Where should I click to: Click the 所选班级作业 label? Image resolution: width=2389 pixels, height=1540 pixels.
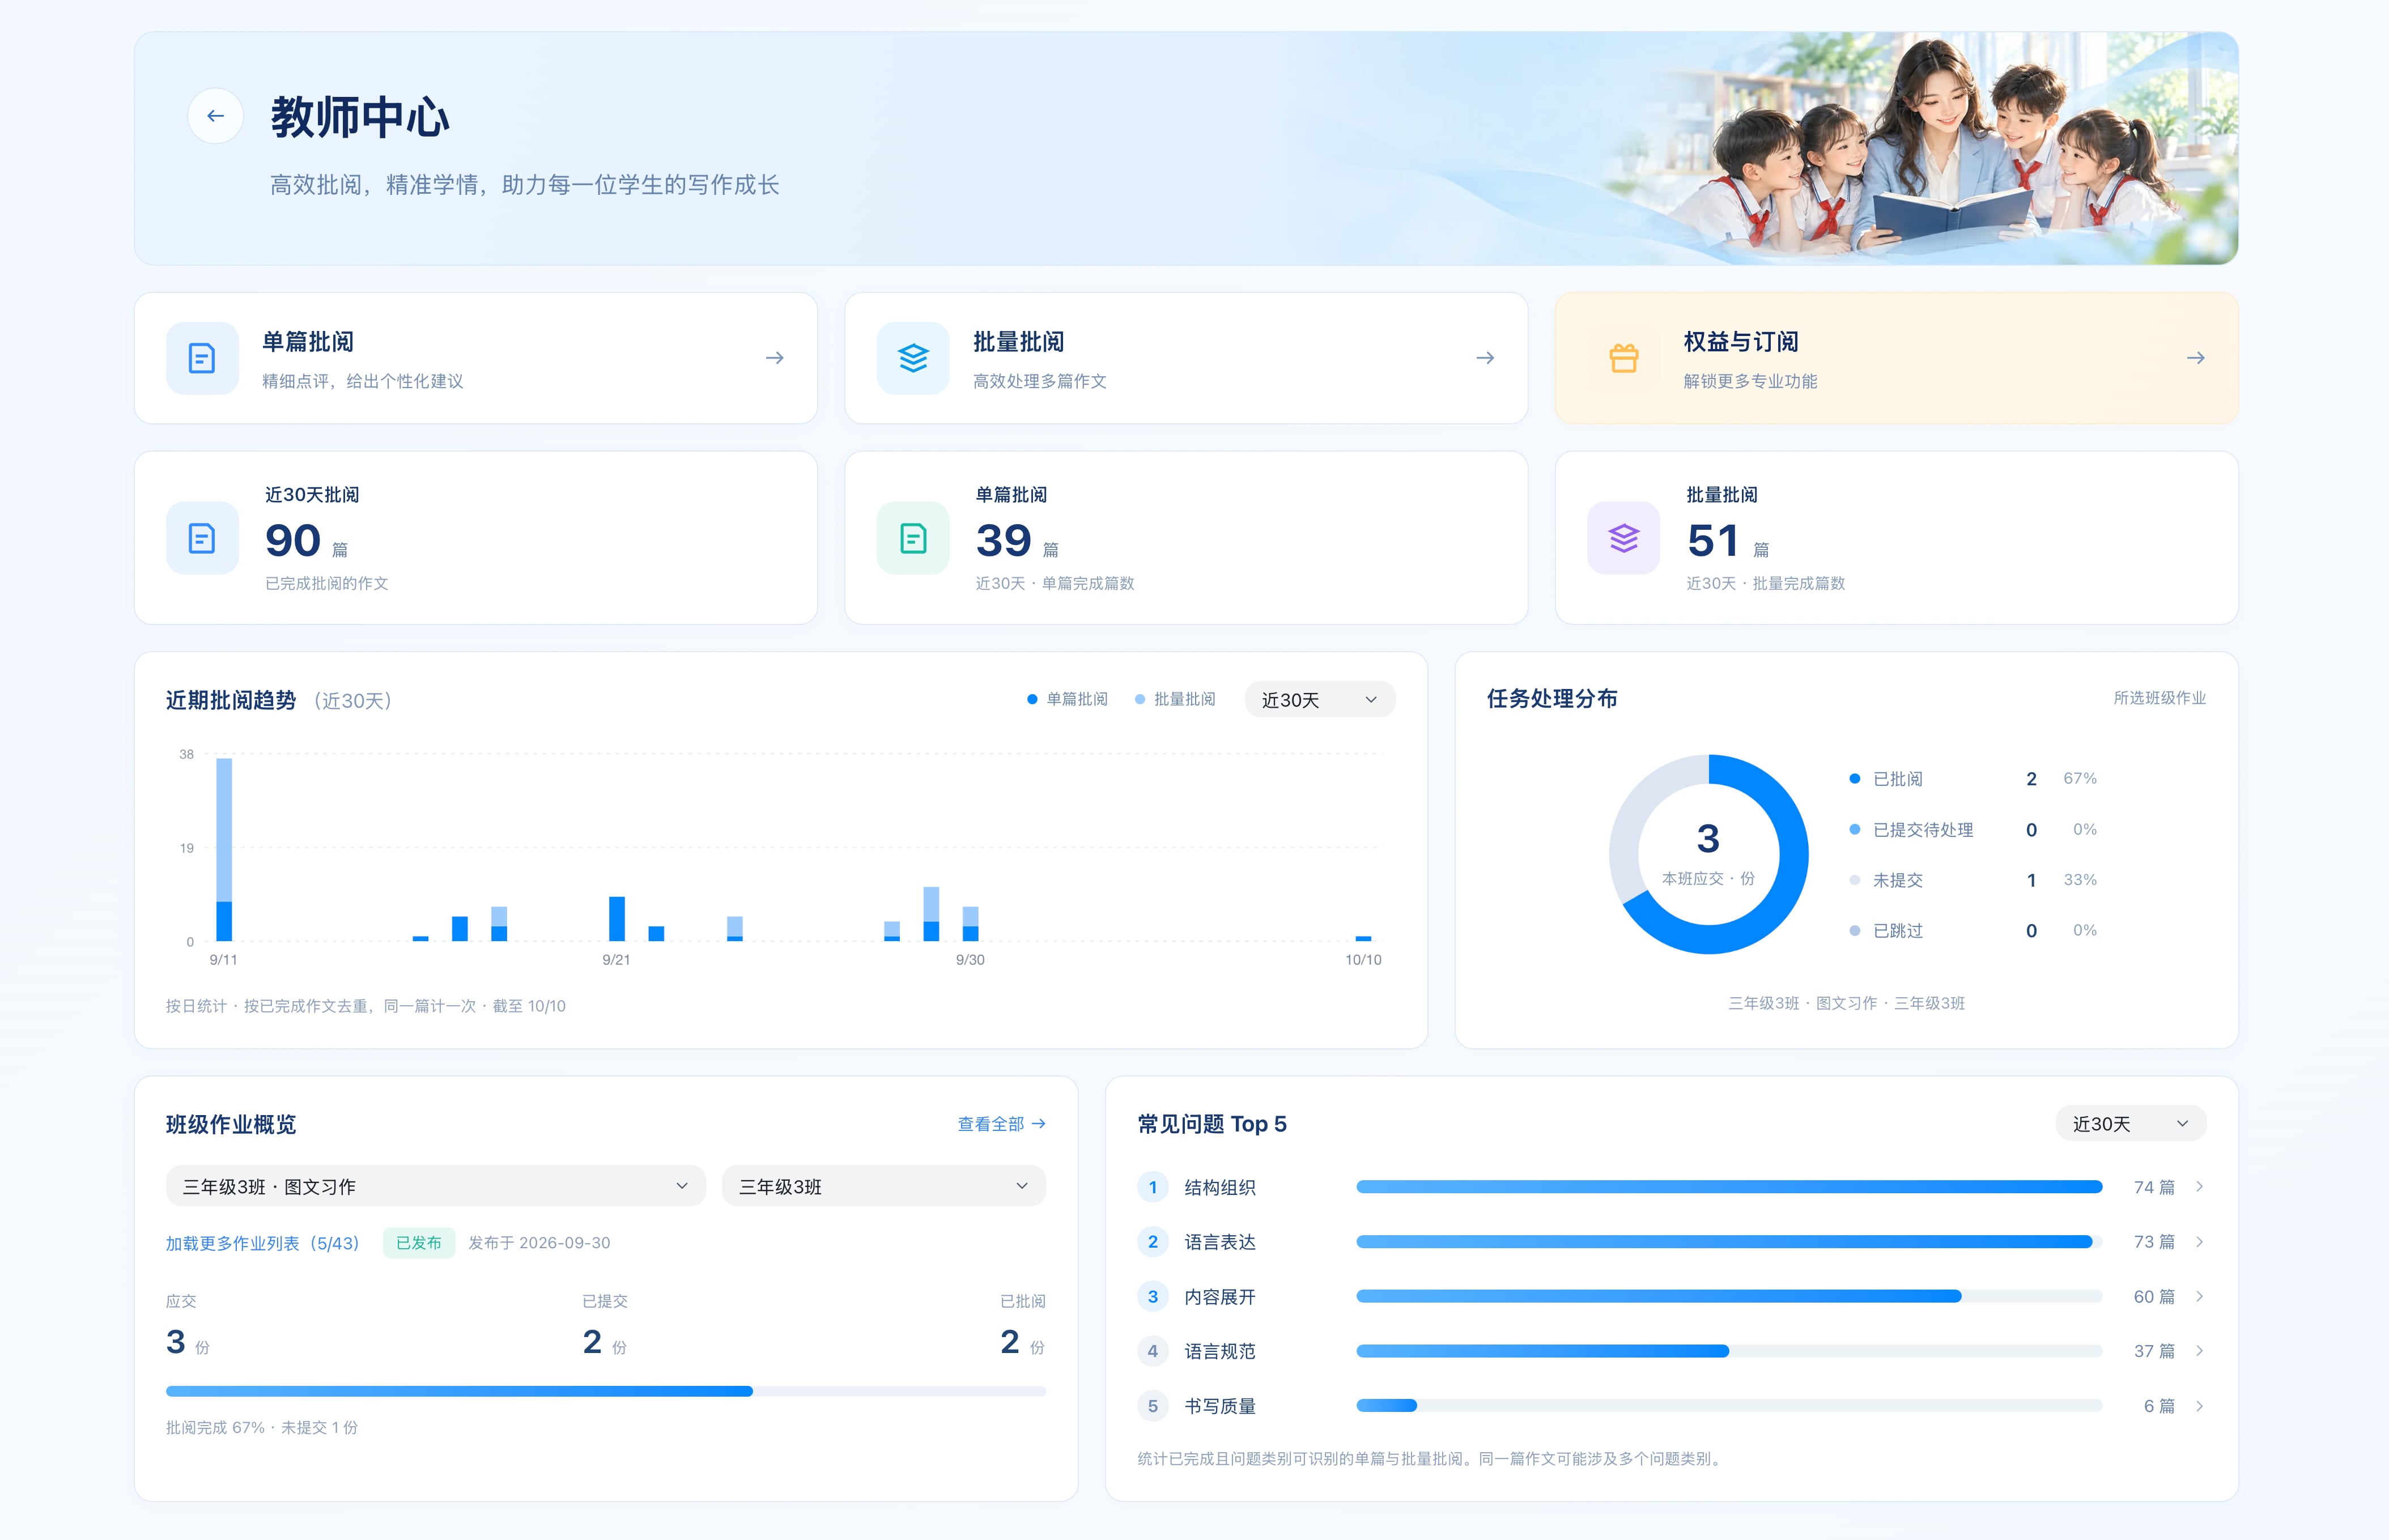pos(2160,698)
